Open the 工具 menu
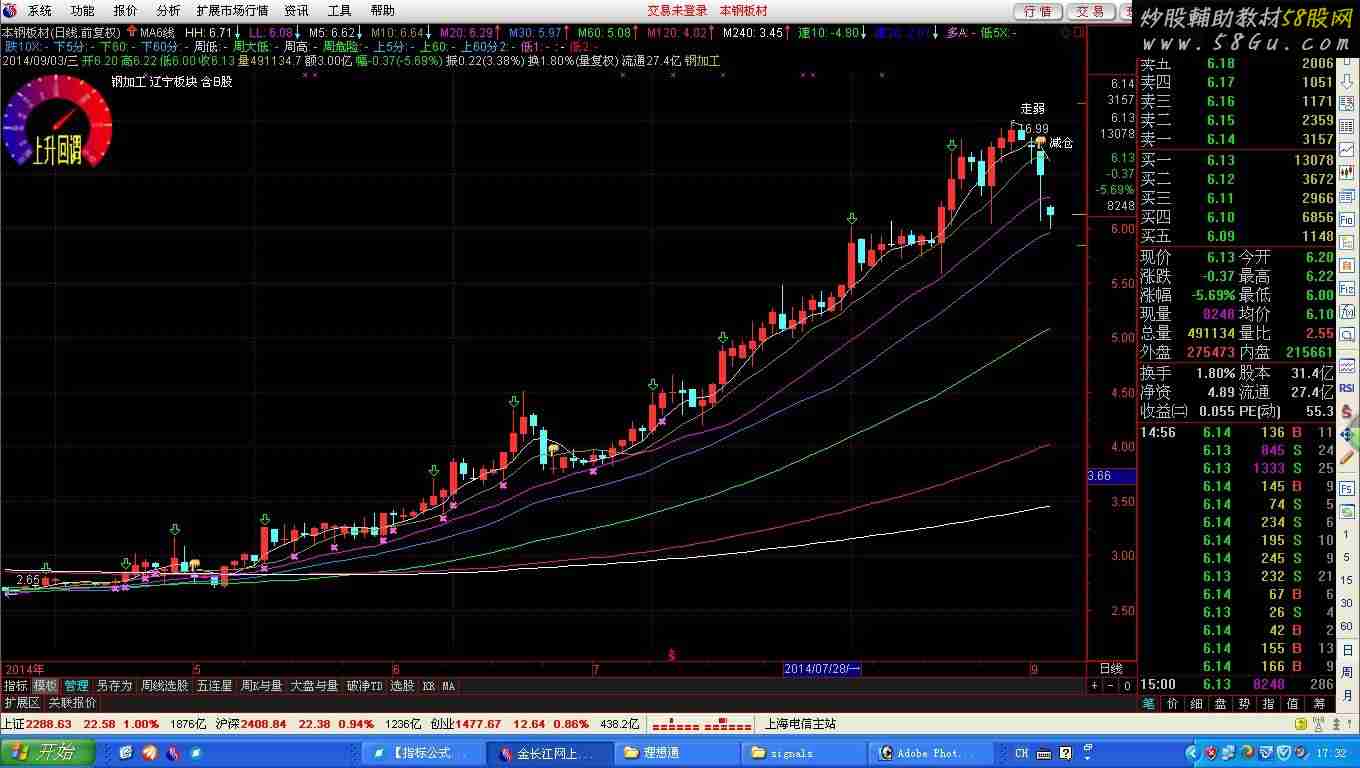 pyautogui.click(x=339, y=10)
